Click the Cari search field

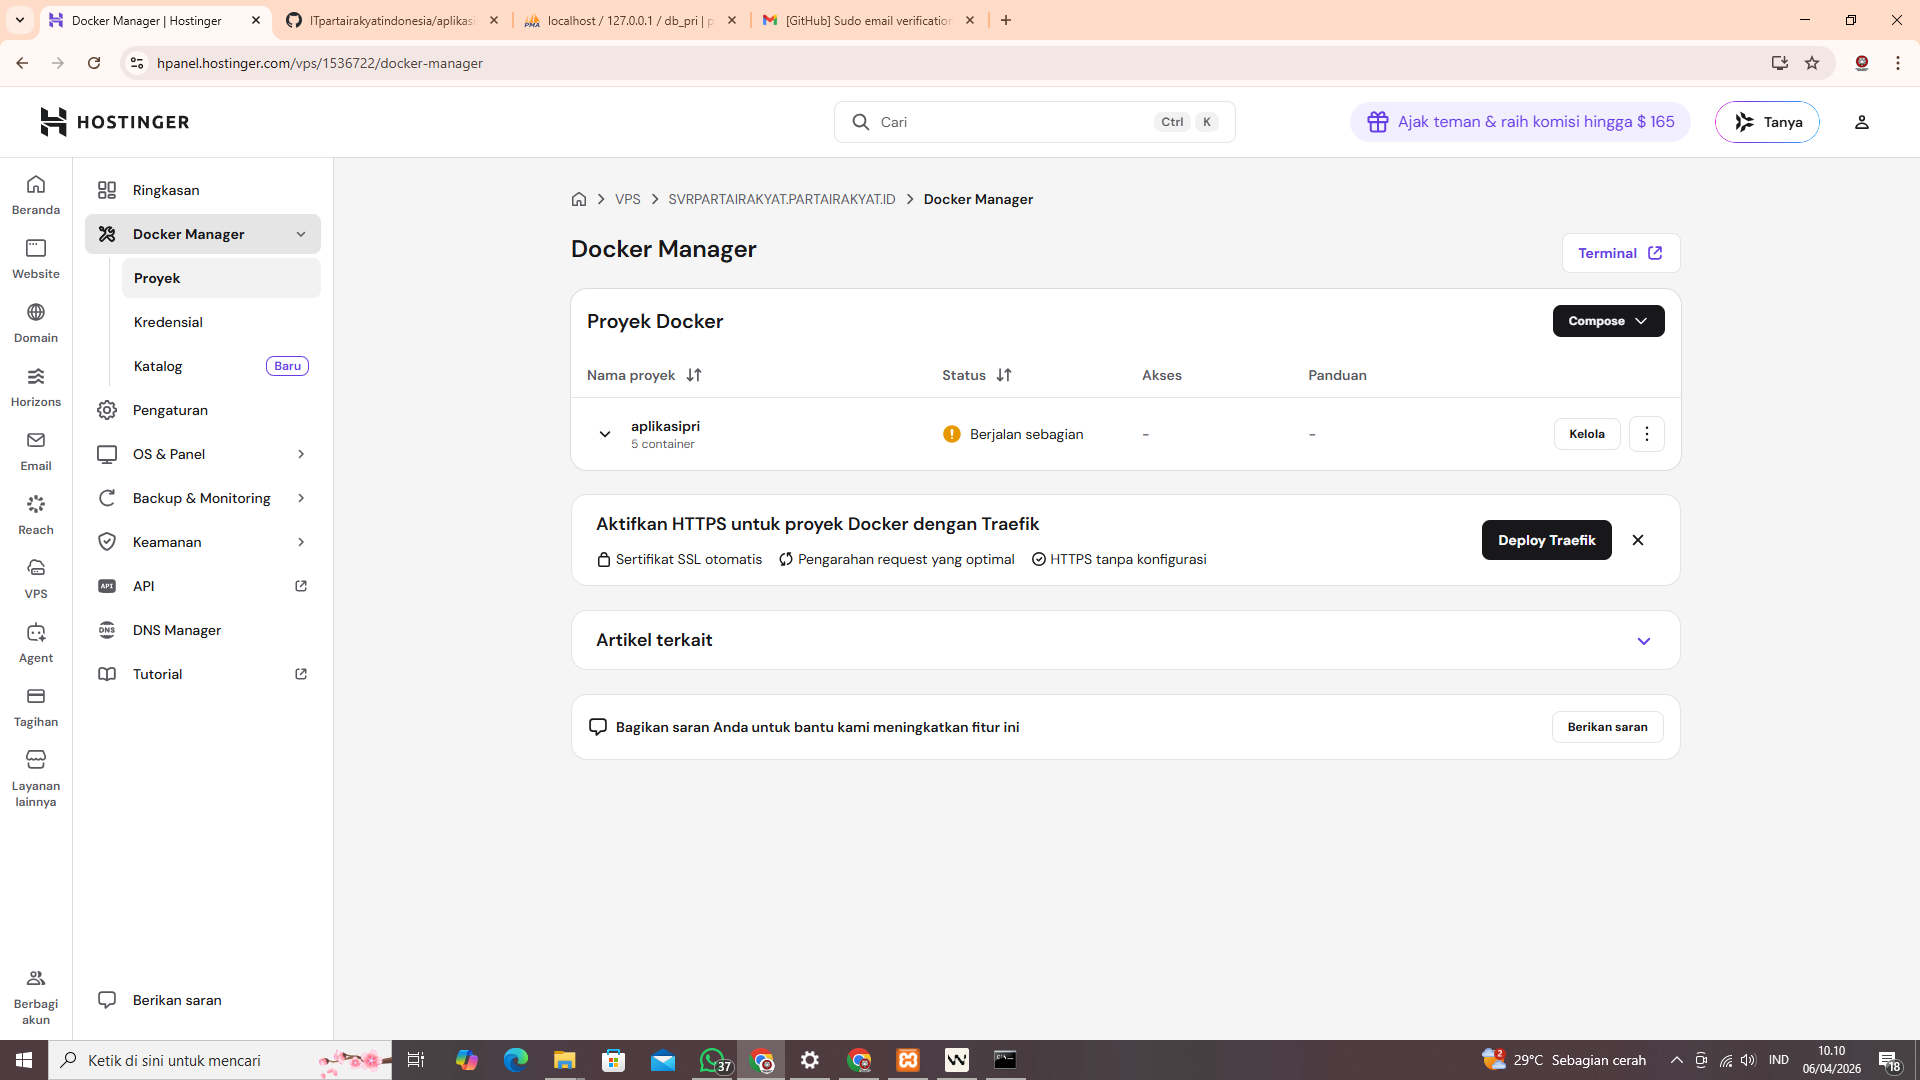1010,122
